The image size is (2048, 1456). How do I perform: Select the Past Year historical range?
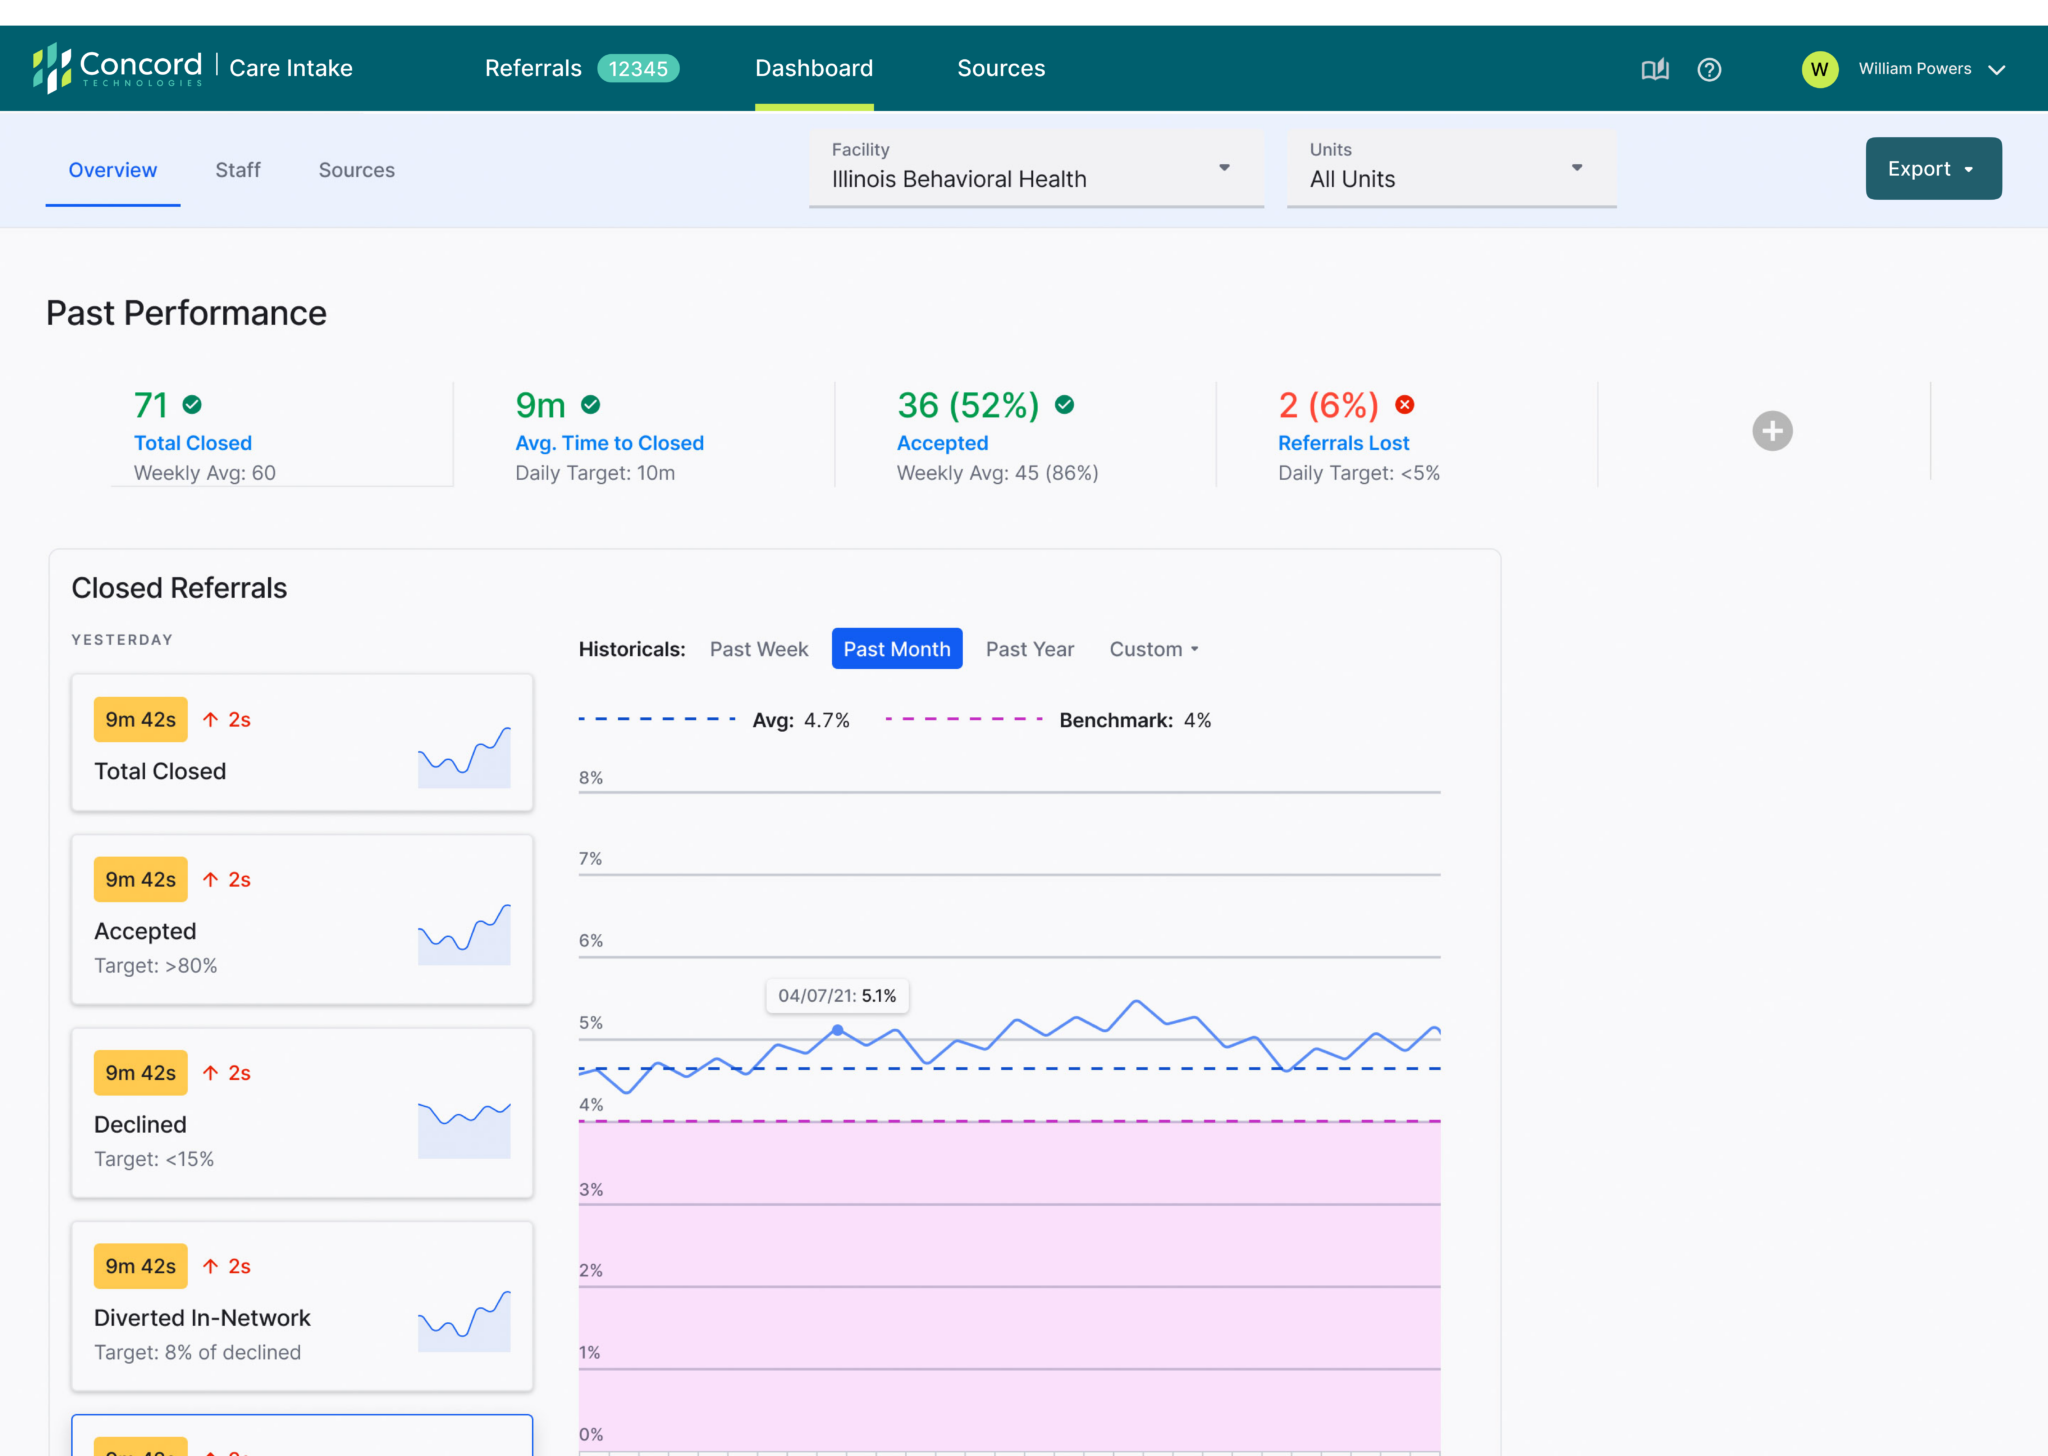1029,649
